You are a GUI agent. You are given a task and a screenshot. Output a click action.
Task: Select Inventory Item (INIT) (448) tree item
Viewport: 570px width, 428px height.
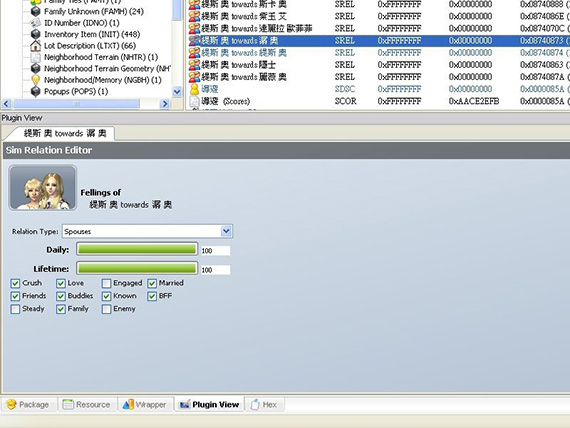92,34
